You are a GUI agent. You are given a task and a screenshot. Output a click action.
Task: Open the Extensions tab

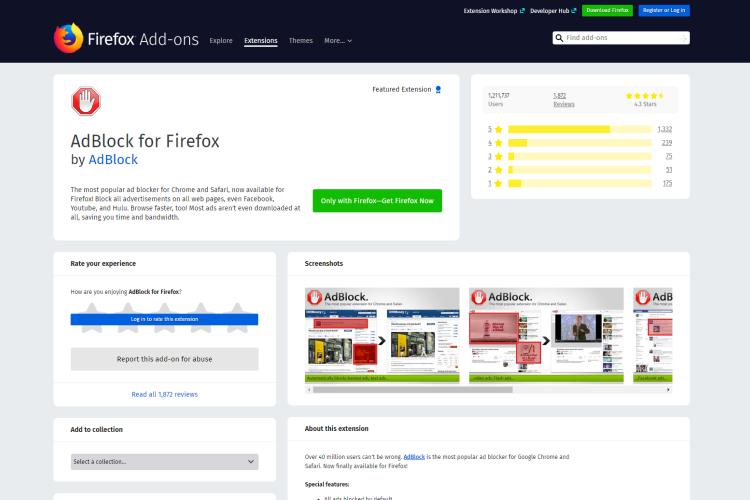pos(261,41)
